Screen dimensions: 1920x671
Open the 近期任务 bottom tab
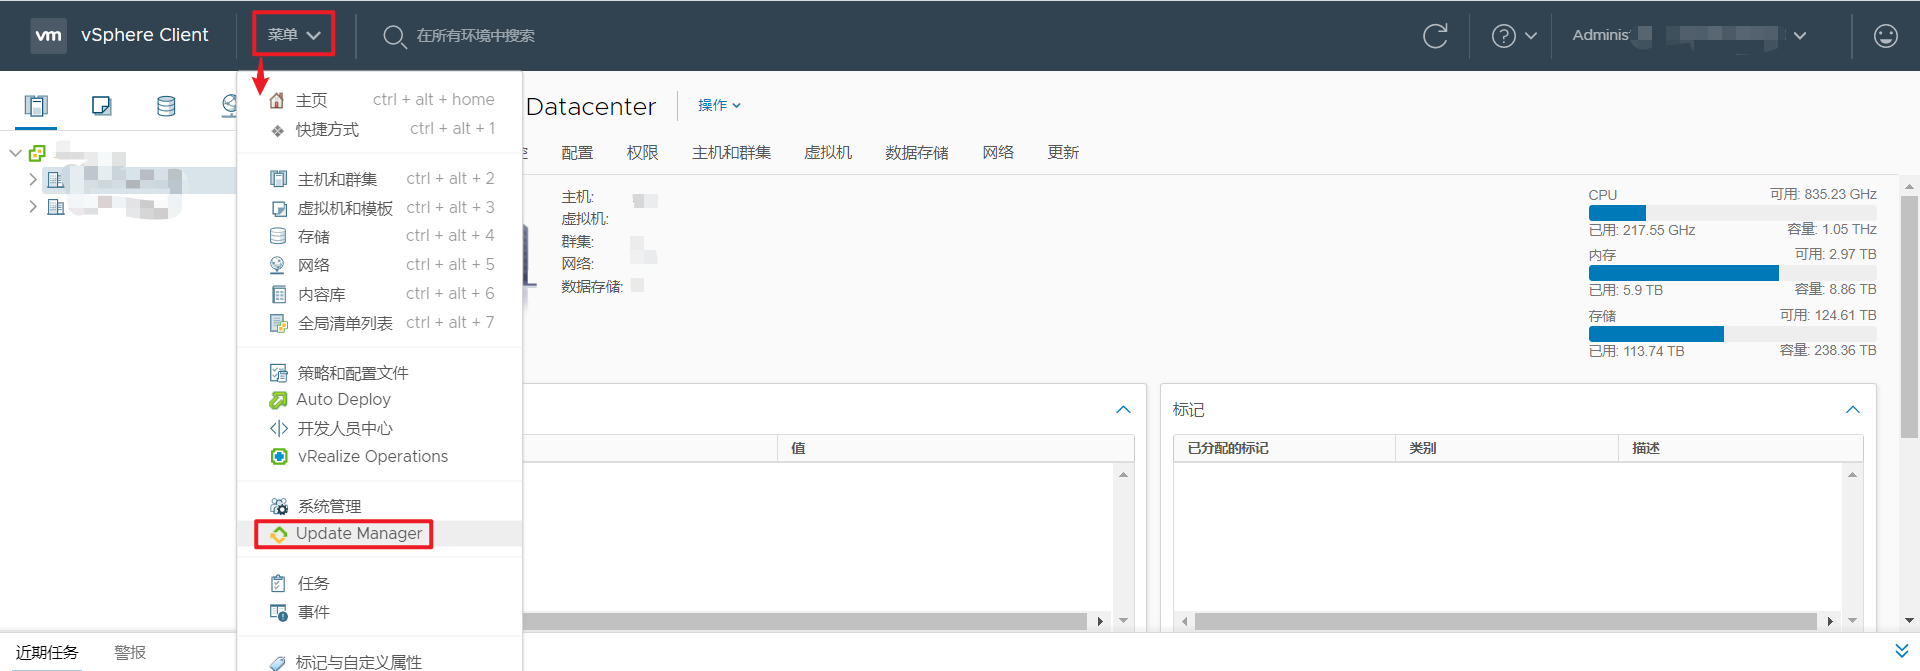click(x=47, y=652)
